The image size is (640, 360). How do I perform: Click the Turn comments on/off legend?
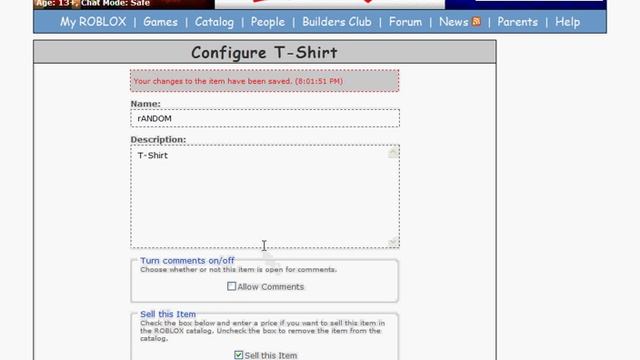point(187,260)
